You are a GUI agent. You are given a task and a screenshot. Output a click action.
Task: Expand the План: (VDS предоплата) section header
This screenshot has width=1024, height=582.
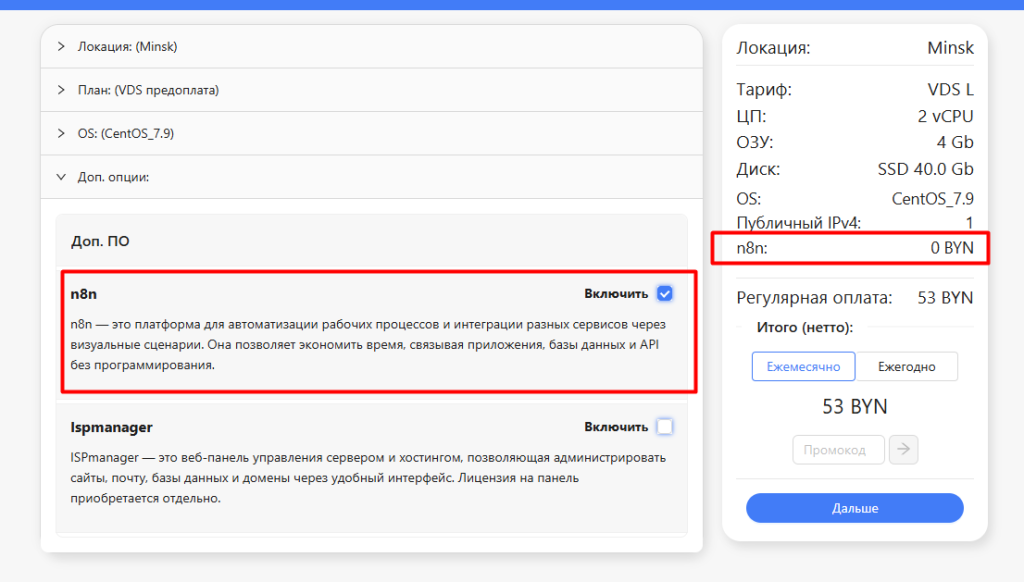point(148,90)
